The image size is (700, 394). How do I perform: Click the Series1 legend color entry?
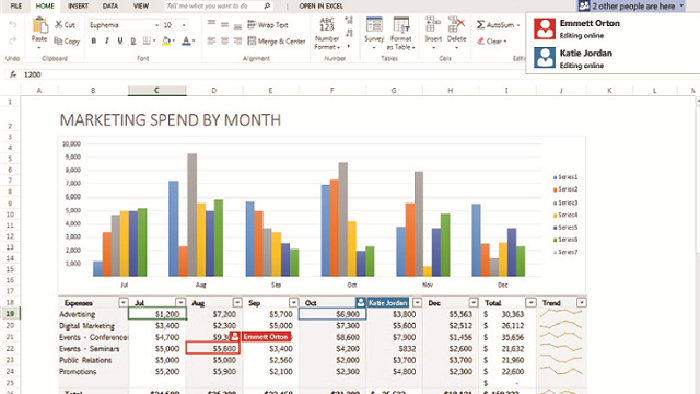(x=565, y=177)
